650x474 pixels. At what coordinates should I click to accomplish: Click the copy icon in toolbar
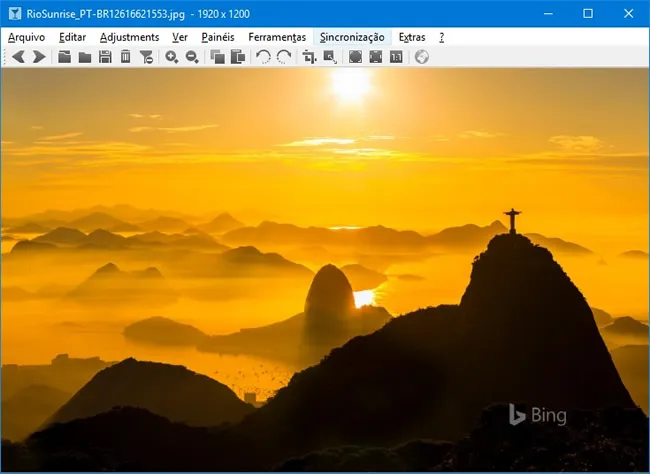pos(217,57)
